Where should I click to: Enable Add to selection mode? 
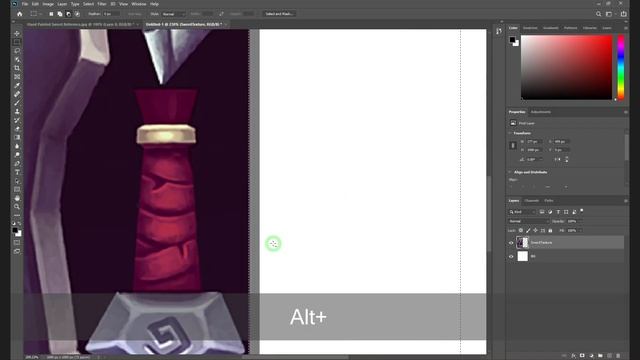[x=60, y=14]
